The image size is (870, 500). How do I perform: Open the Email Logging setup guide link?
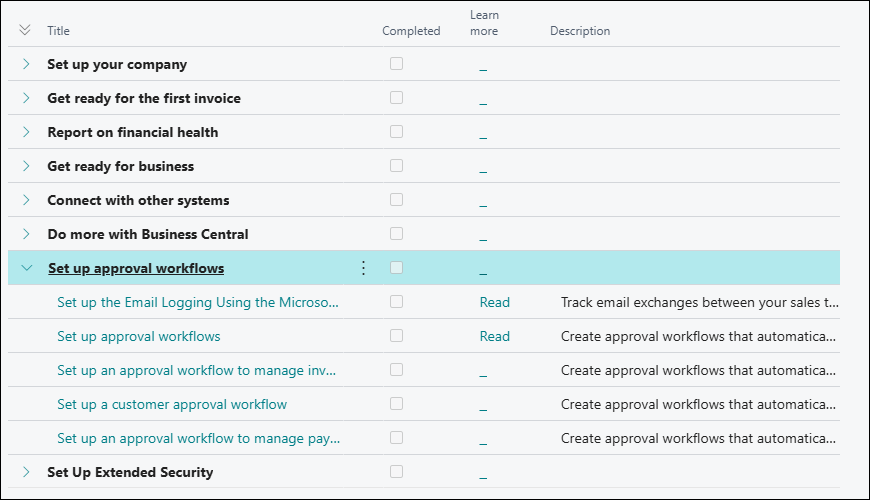(198, 302)
